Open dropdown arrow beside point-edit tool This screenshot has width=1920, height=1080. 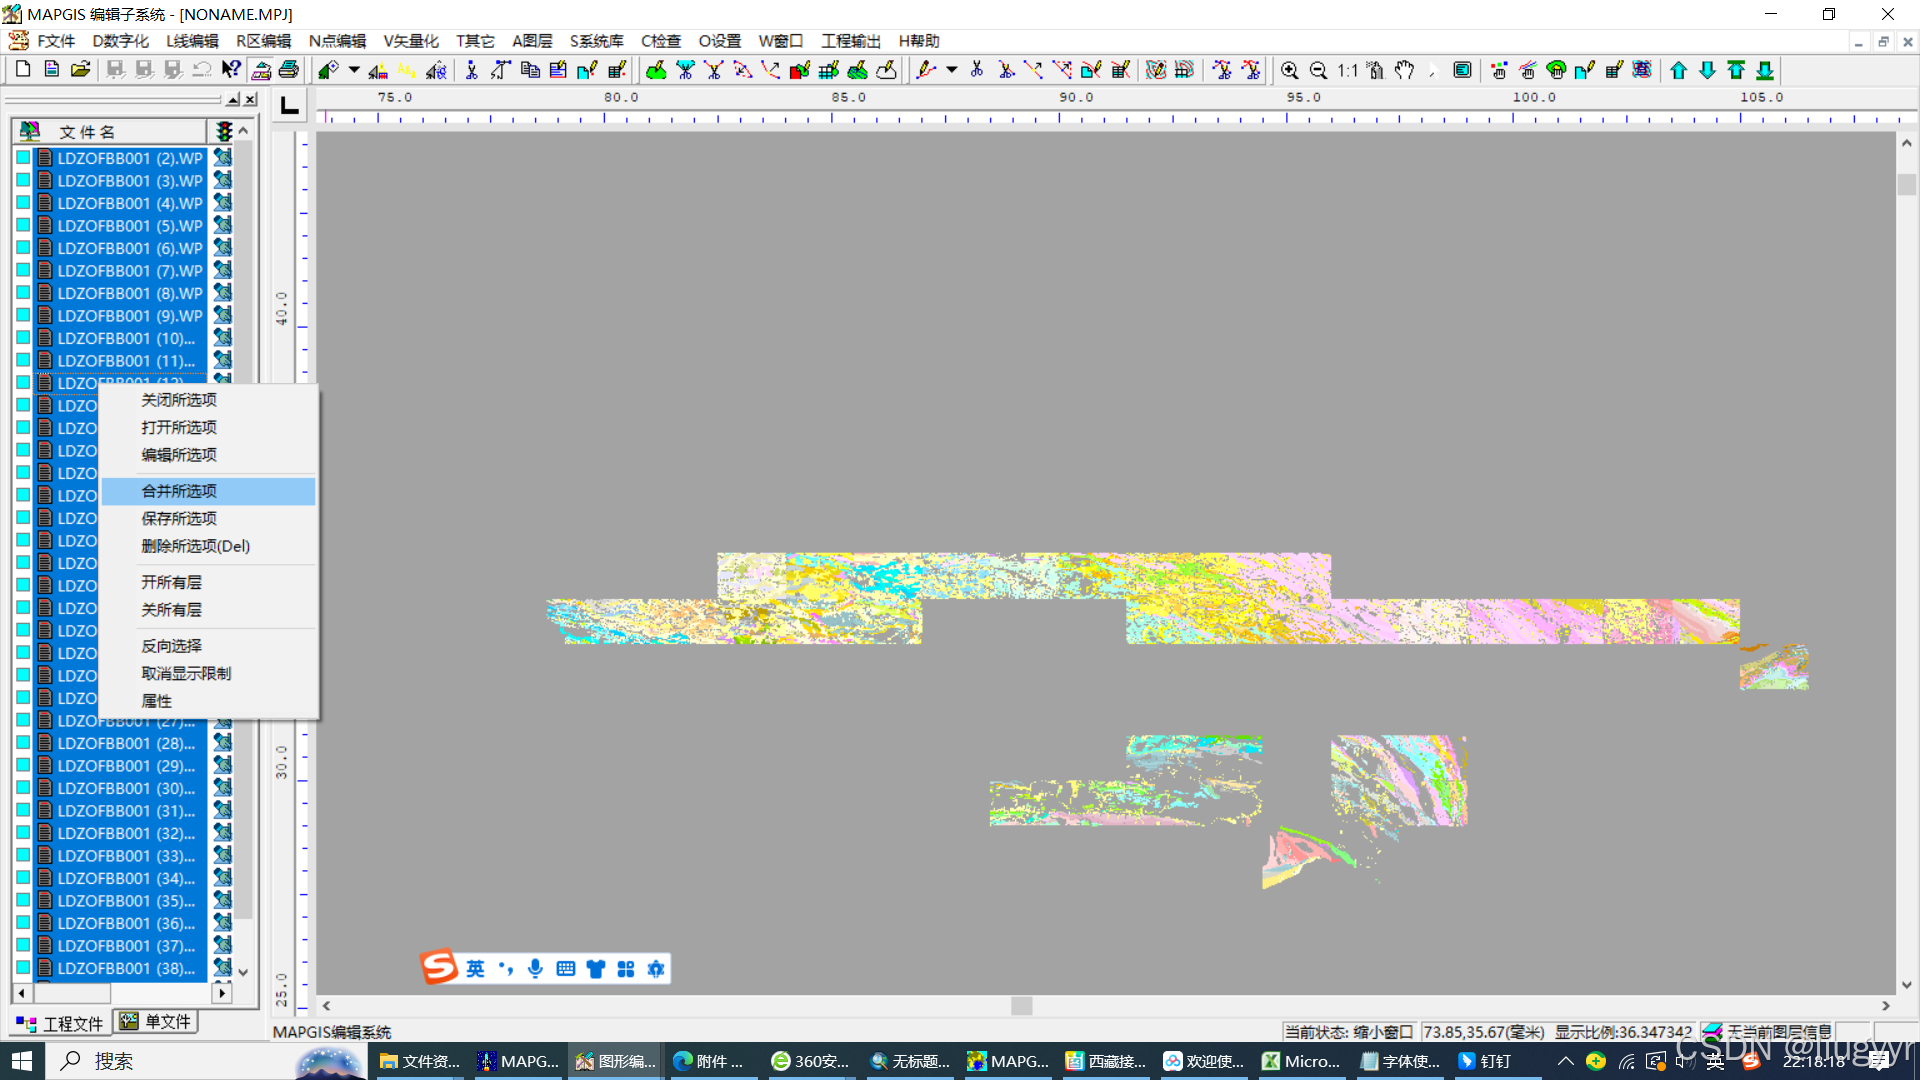coord(354,70)
